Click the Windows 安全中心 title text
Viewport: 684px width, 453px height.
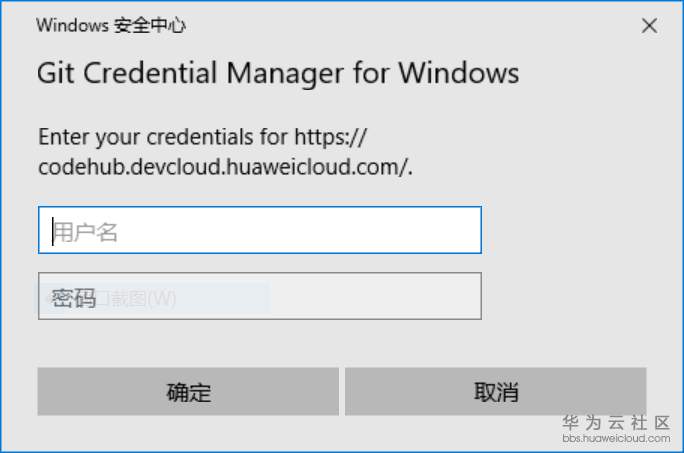(111, 26)
